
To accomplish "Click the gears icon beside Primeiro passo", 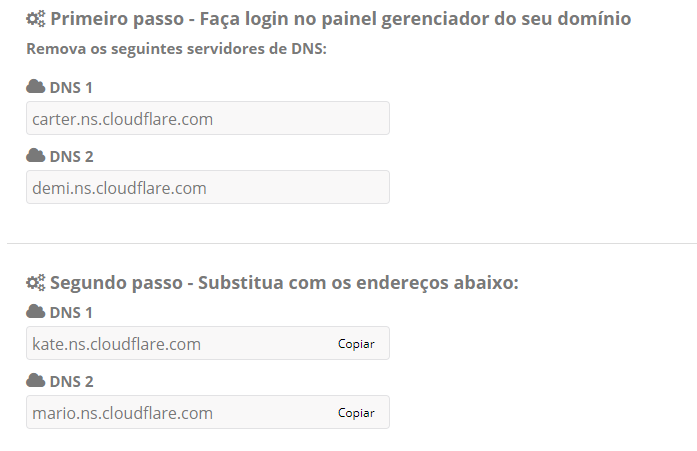I will pos(36,19).
